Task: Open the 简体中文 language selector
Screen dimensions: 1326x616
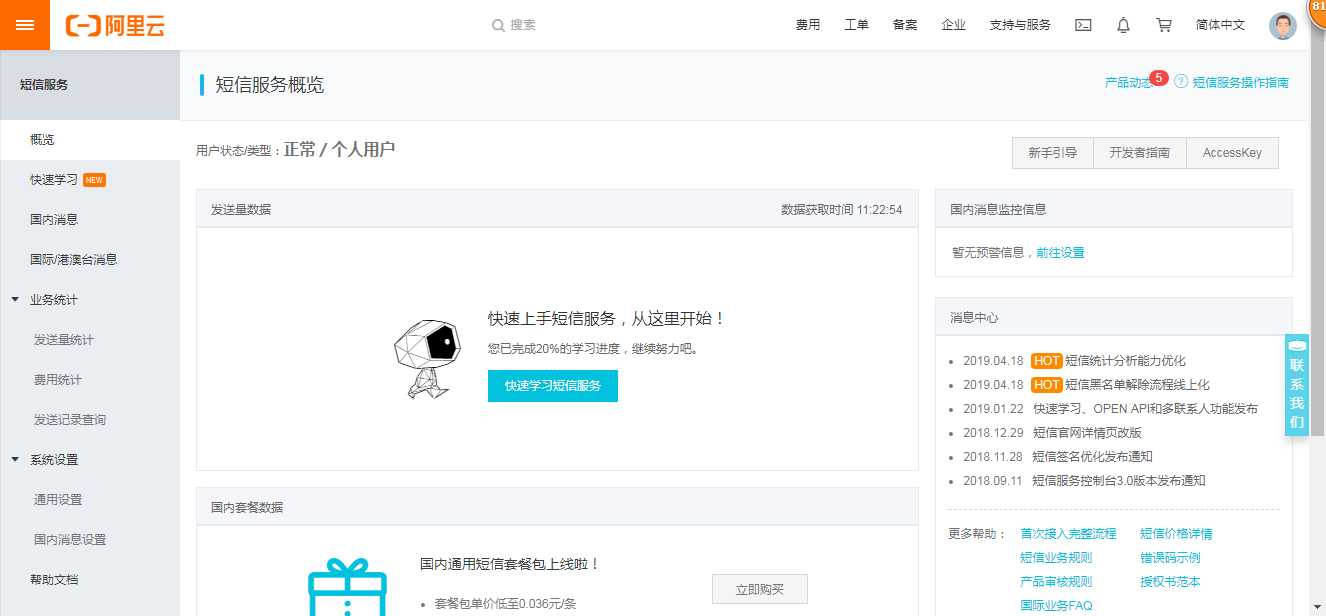Action: tap(1220, 25)
